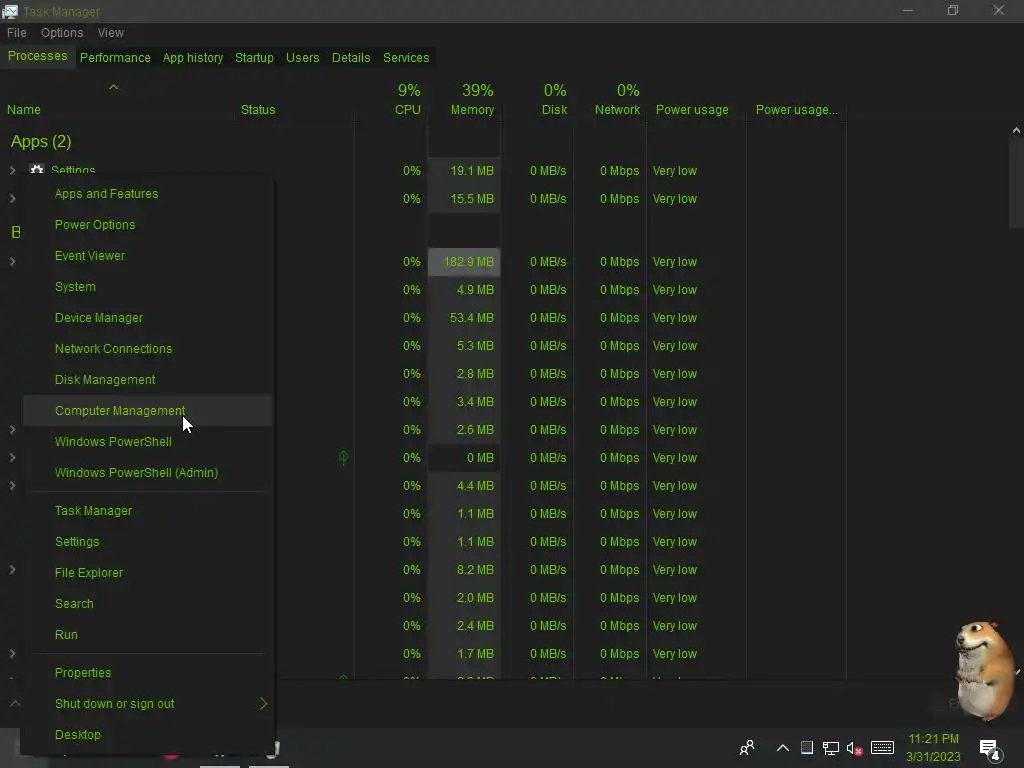Open Event Viewer from the menu

[x=89, y=256]
